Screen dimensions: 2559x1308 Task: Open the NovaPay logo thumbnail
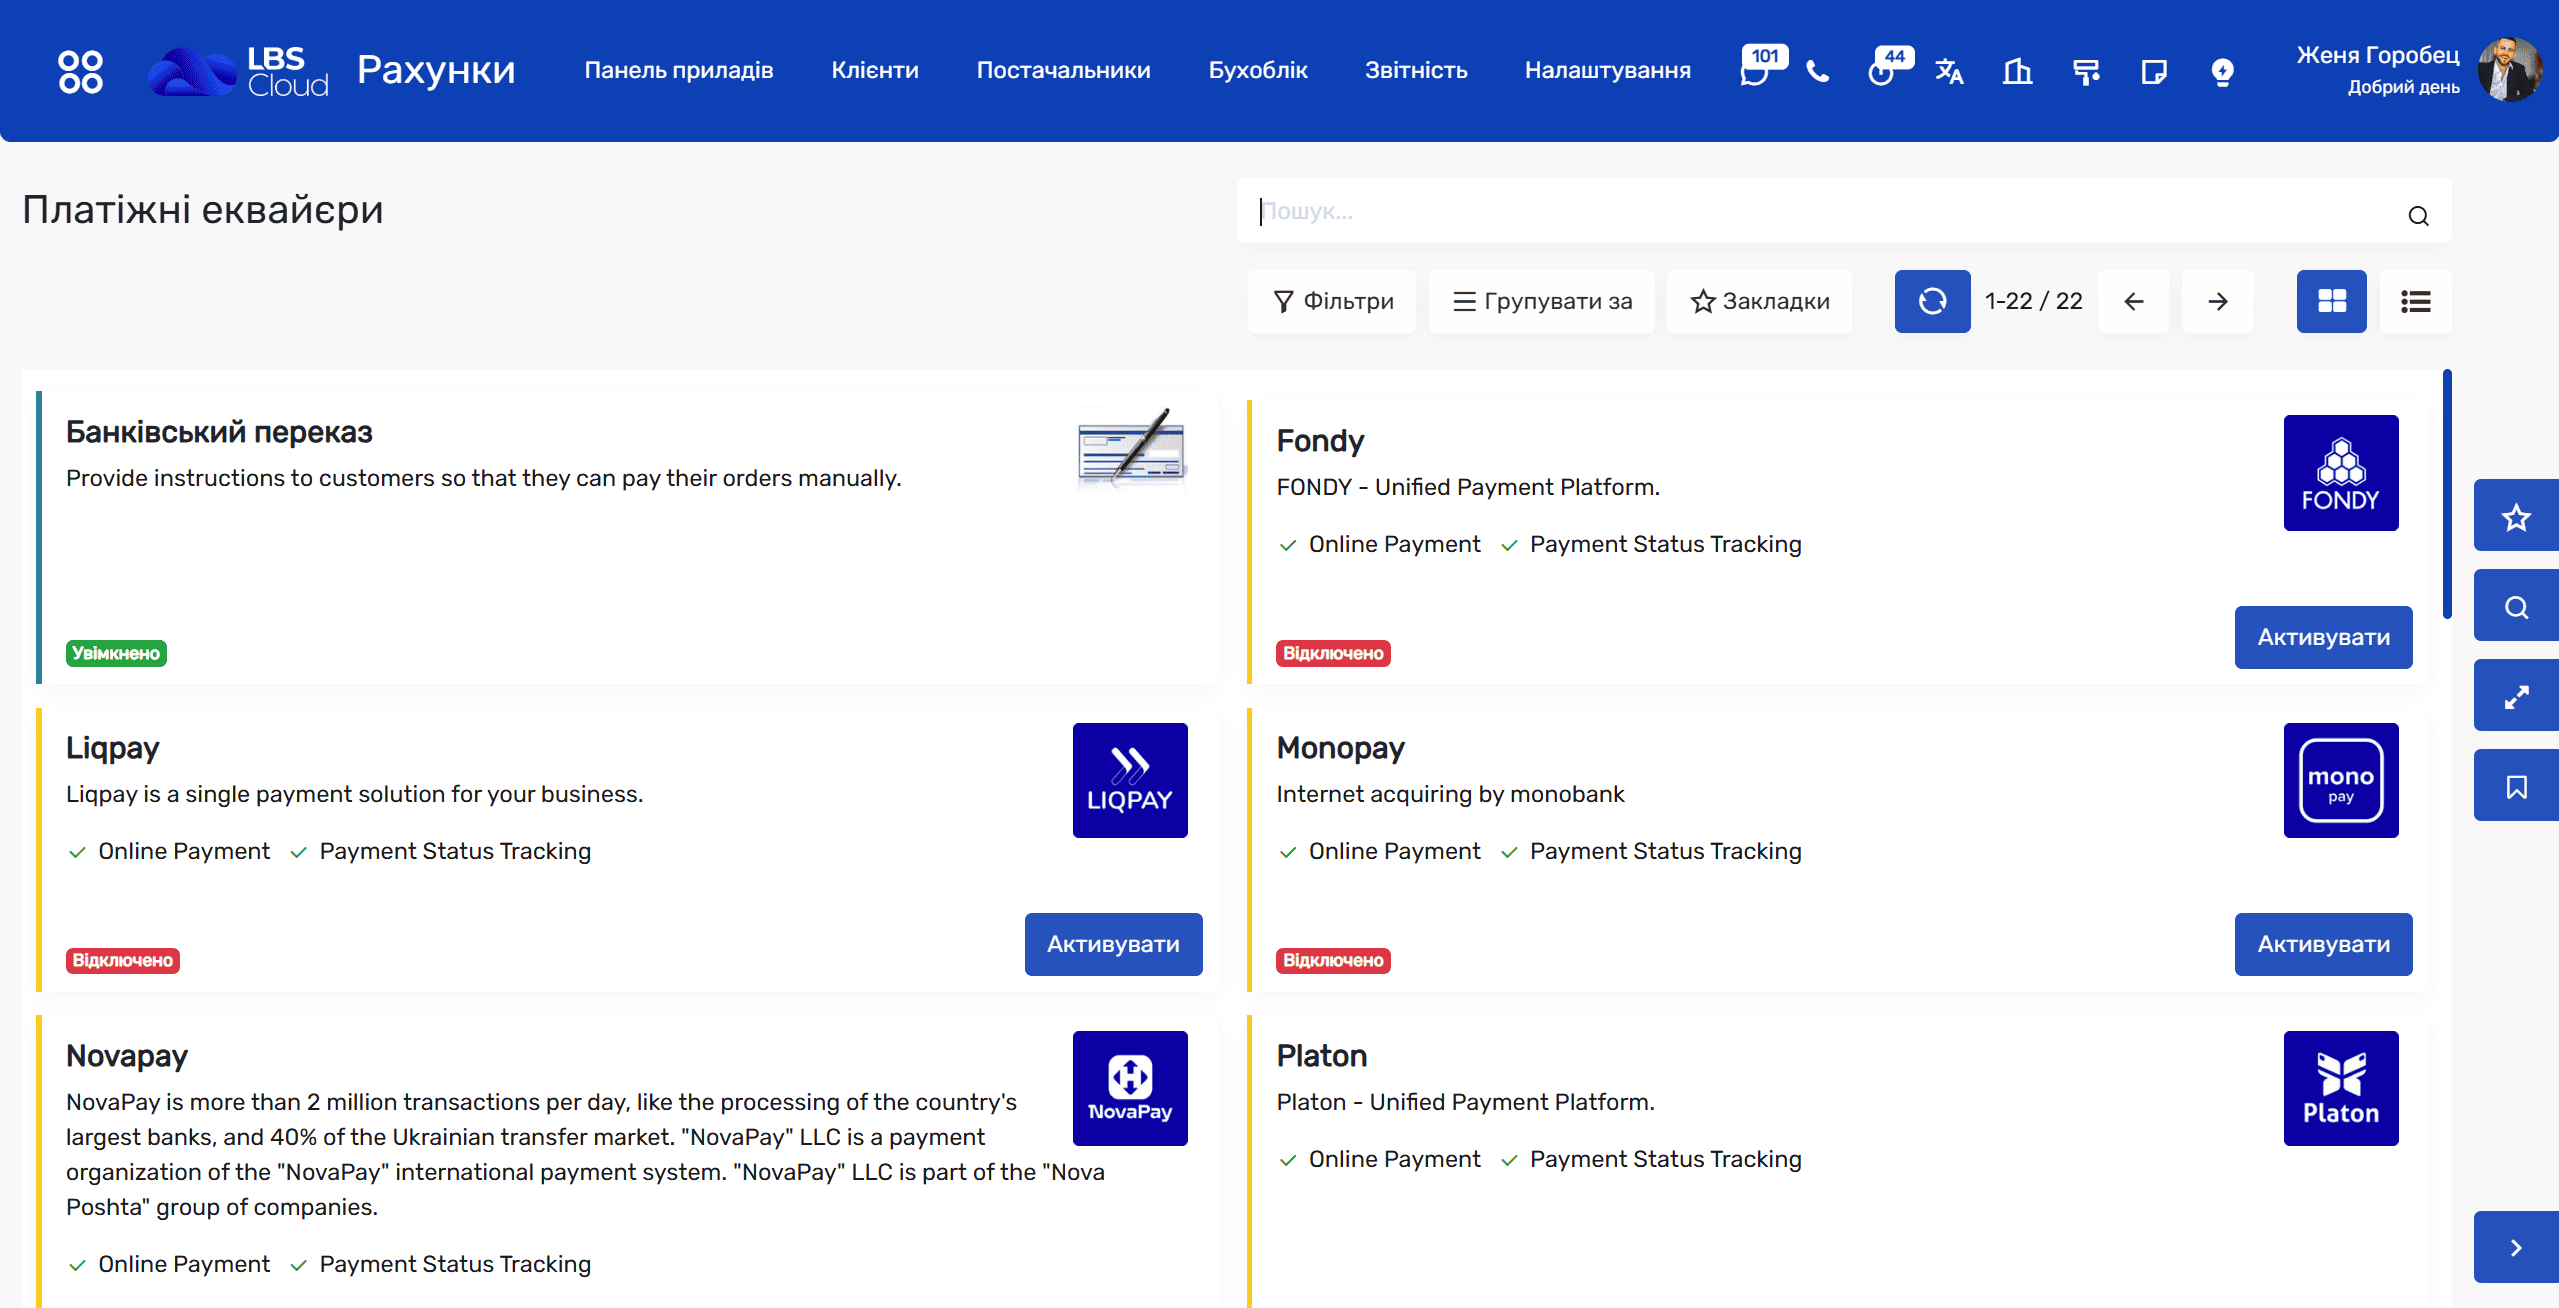pyautogui.click(x=1130, y=1088)
